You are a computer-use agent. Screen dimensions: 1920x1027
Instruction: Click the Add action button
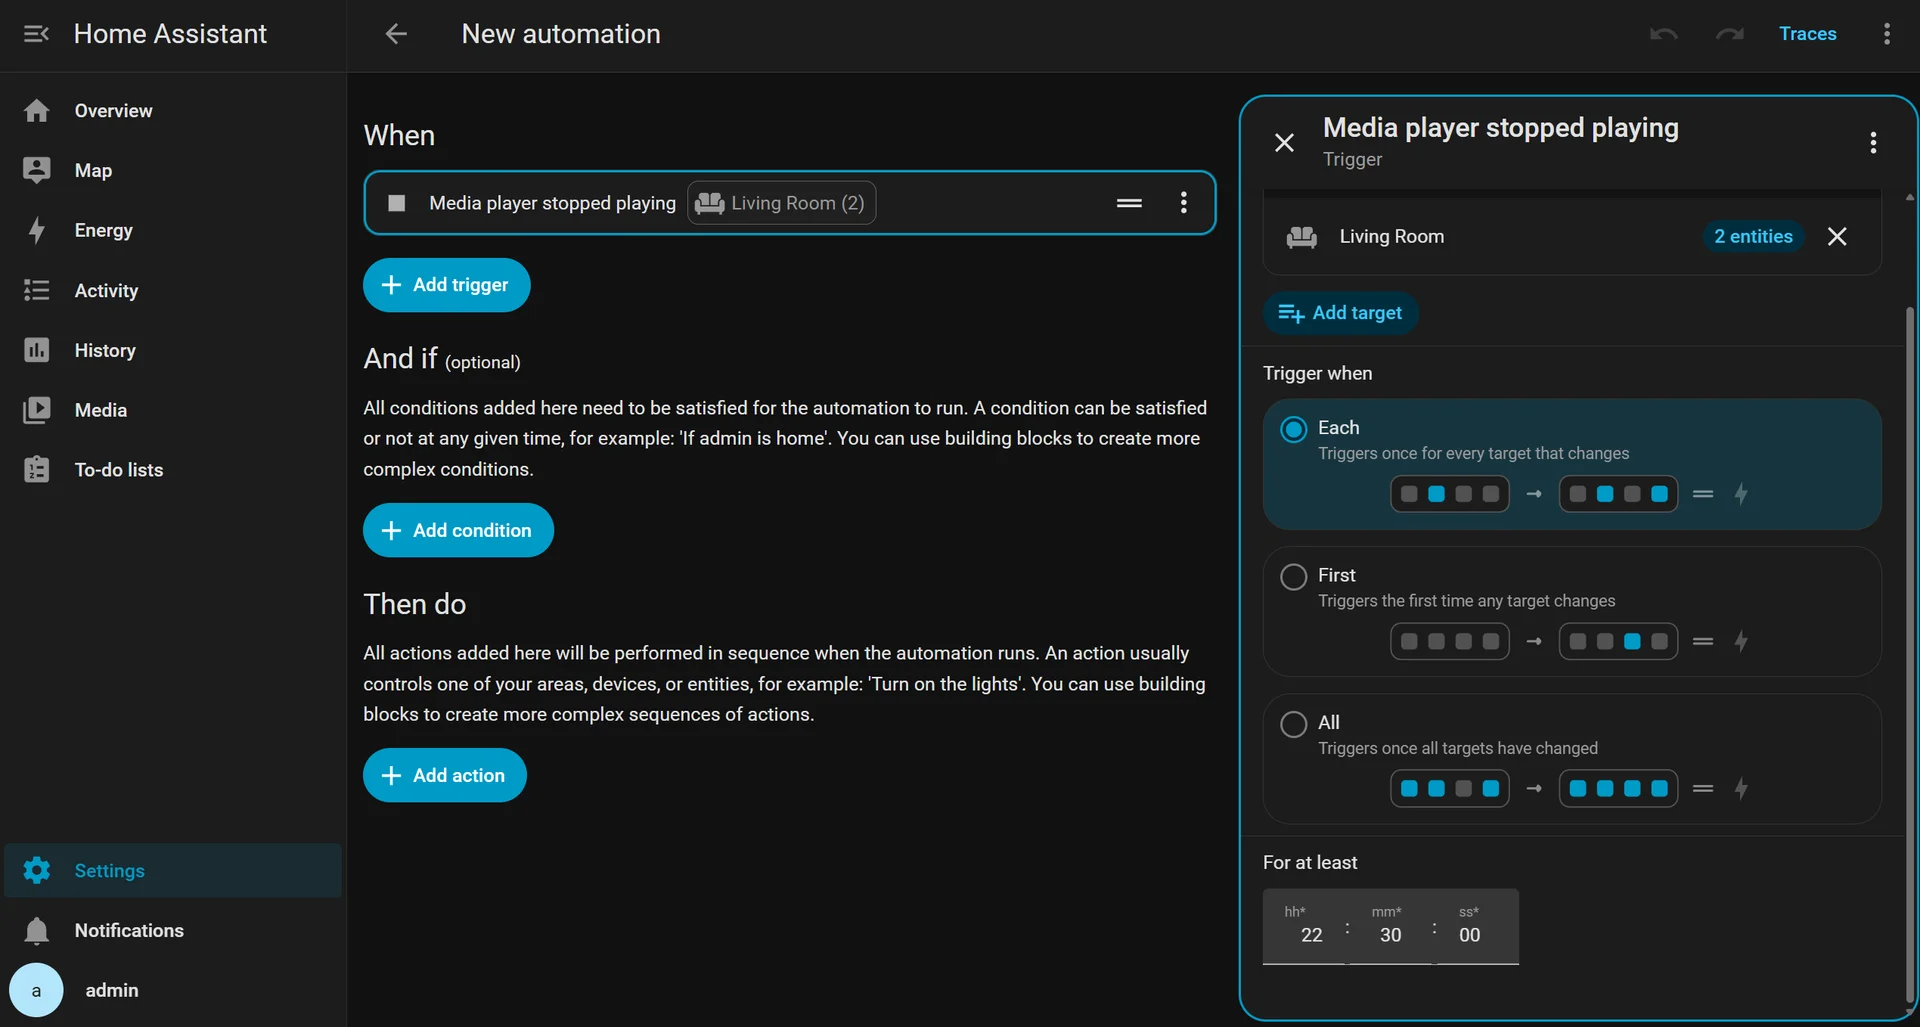point(445,775)
